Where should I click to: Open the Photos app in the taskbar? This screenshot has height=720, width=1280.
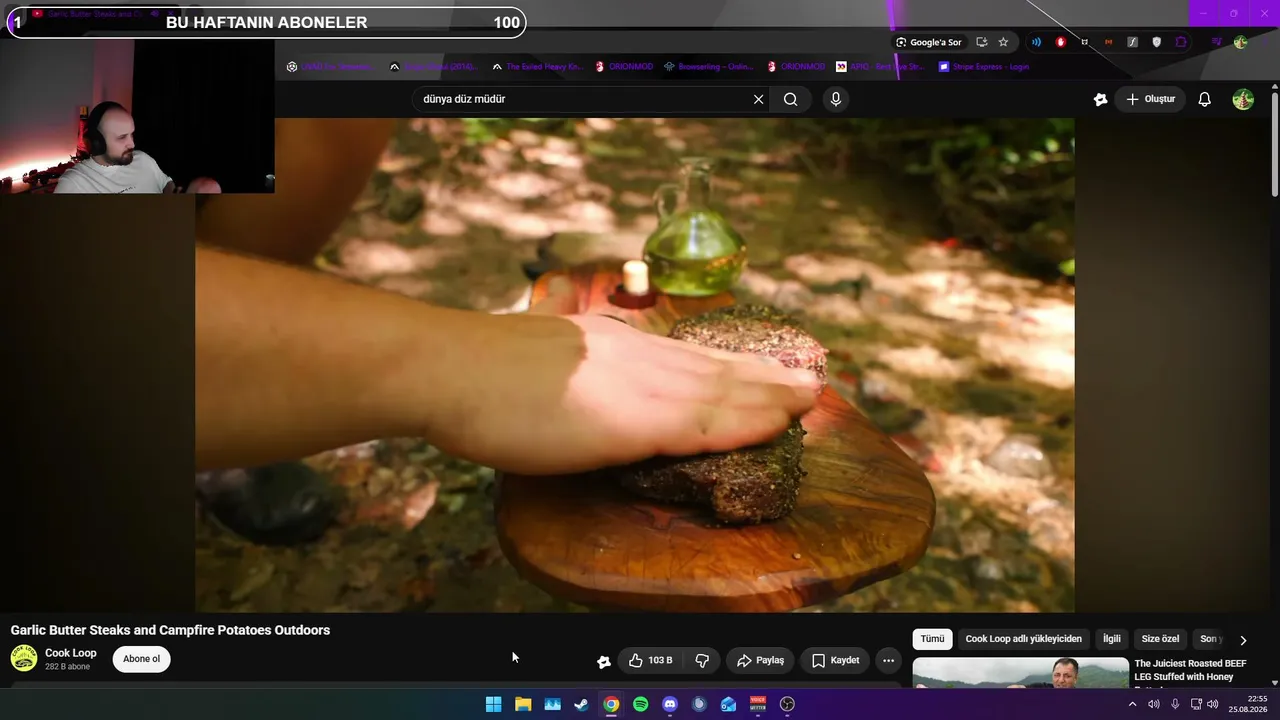552,704
